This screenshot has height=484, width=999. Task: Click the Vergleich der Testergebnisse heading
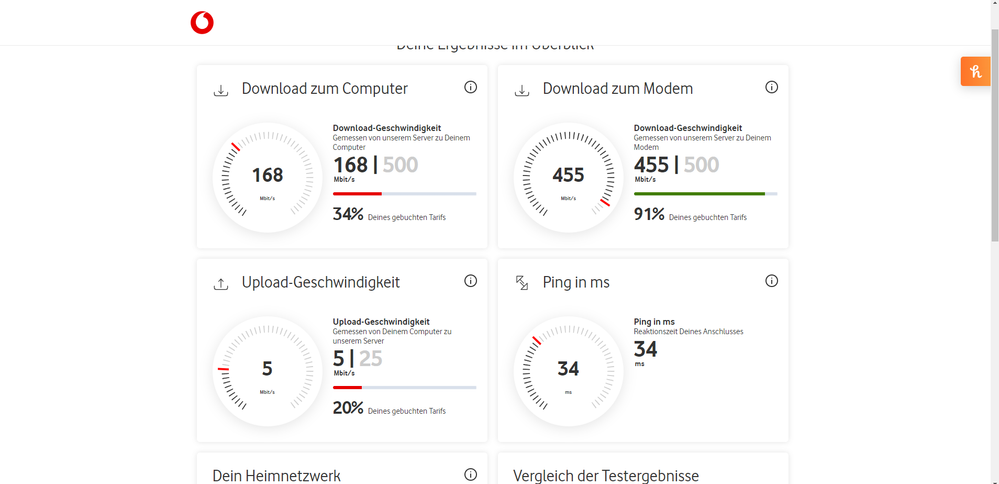tap(606, 476)
